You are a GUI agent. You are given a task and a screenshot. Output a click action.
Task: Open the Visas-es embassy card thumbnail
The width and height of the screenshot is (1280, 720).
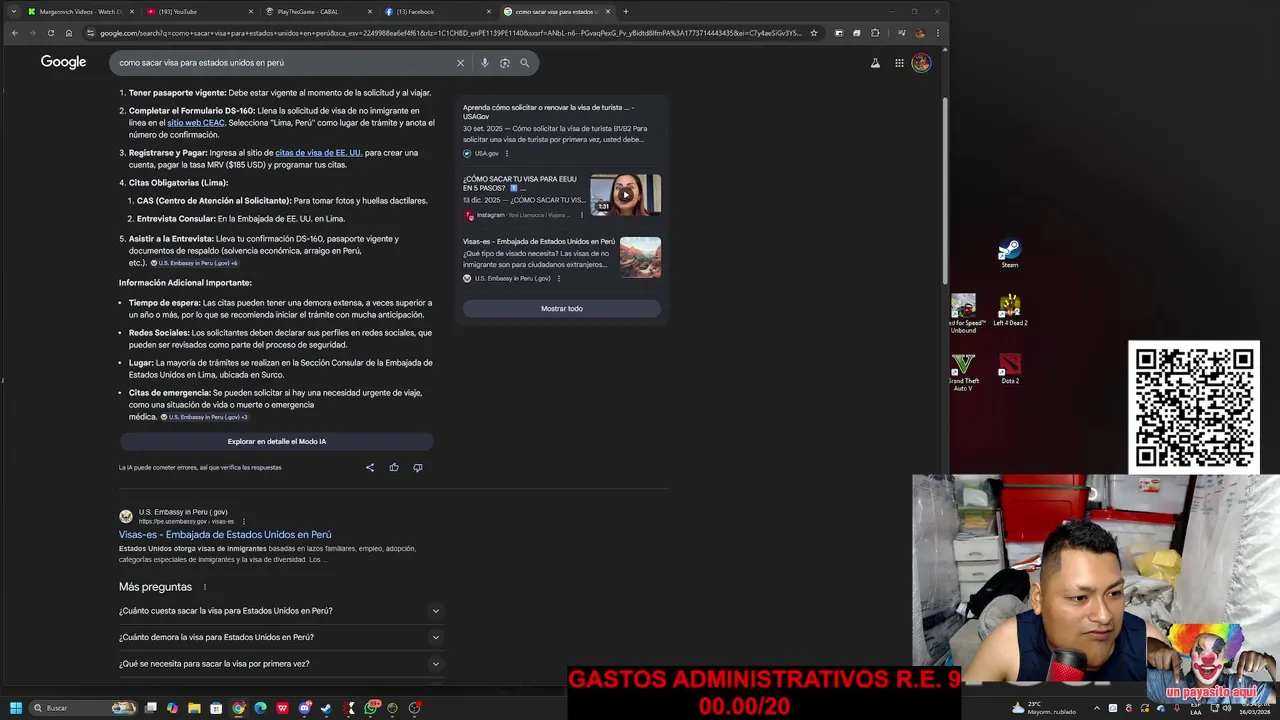pyautogui.click(x=640, y=257)
